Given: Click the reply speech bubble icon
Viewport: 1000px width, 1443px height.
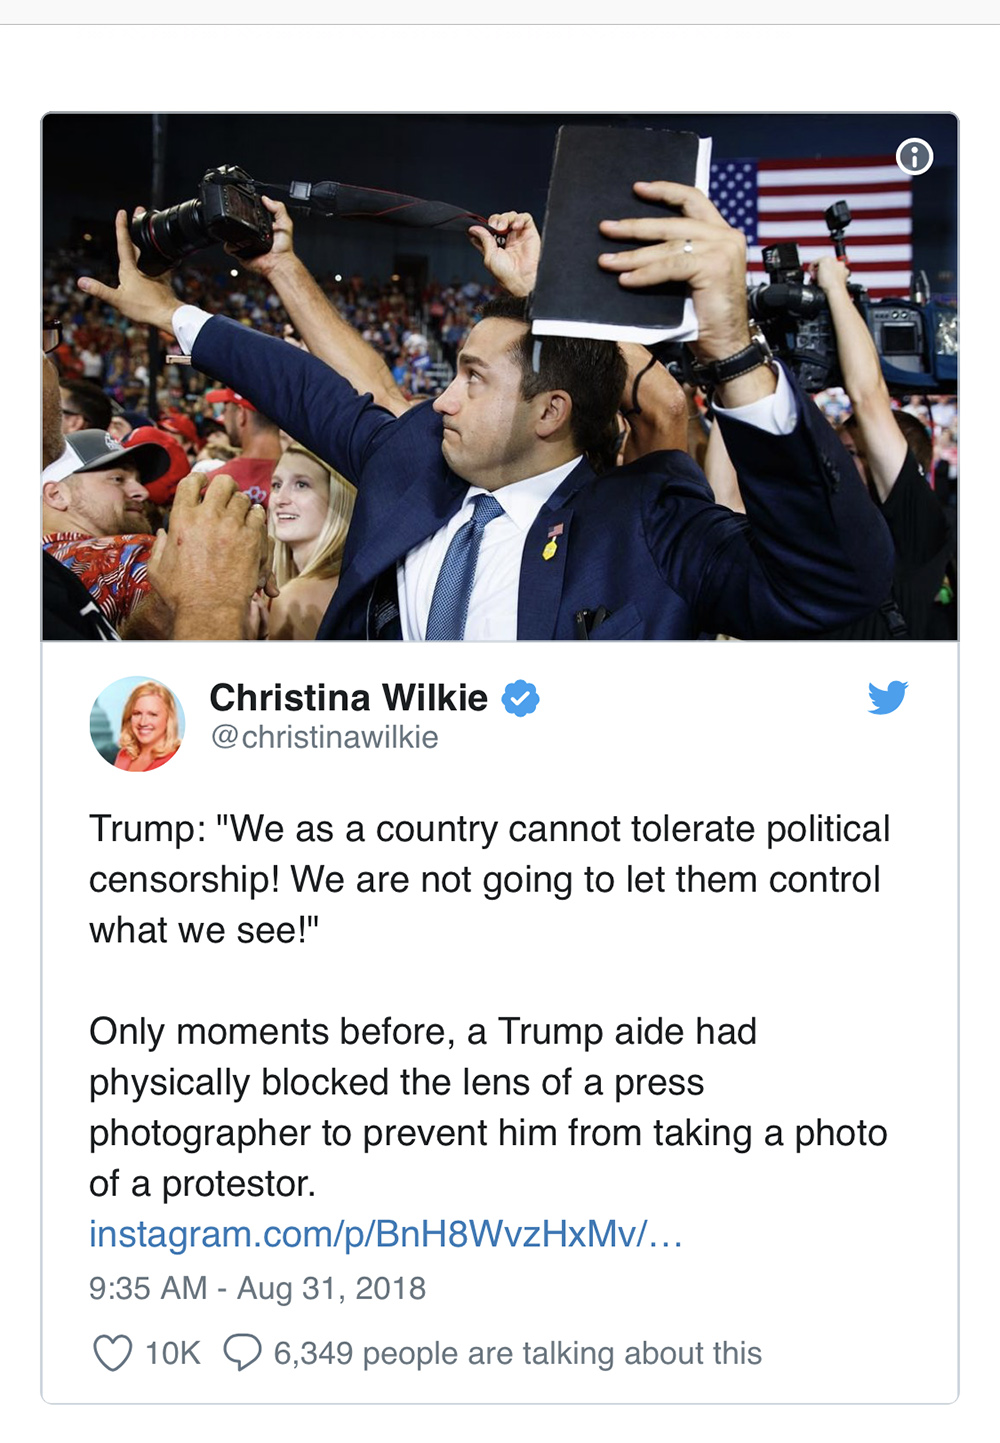Looking at the screenshot, I should tap(242, 1353).
